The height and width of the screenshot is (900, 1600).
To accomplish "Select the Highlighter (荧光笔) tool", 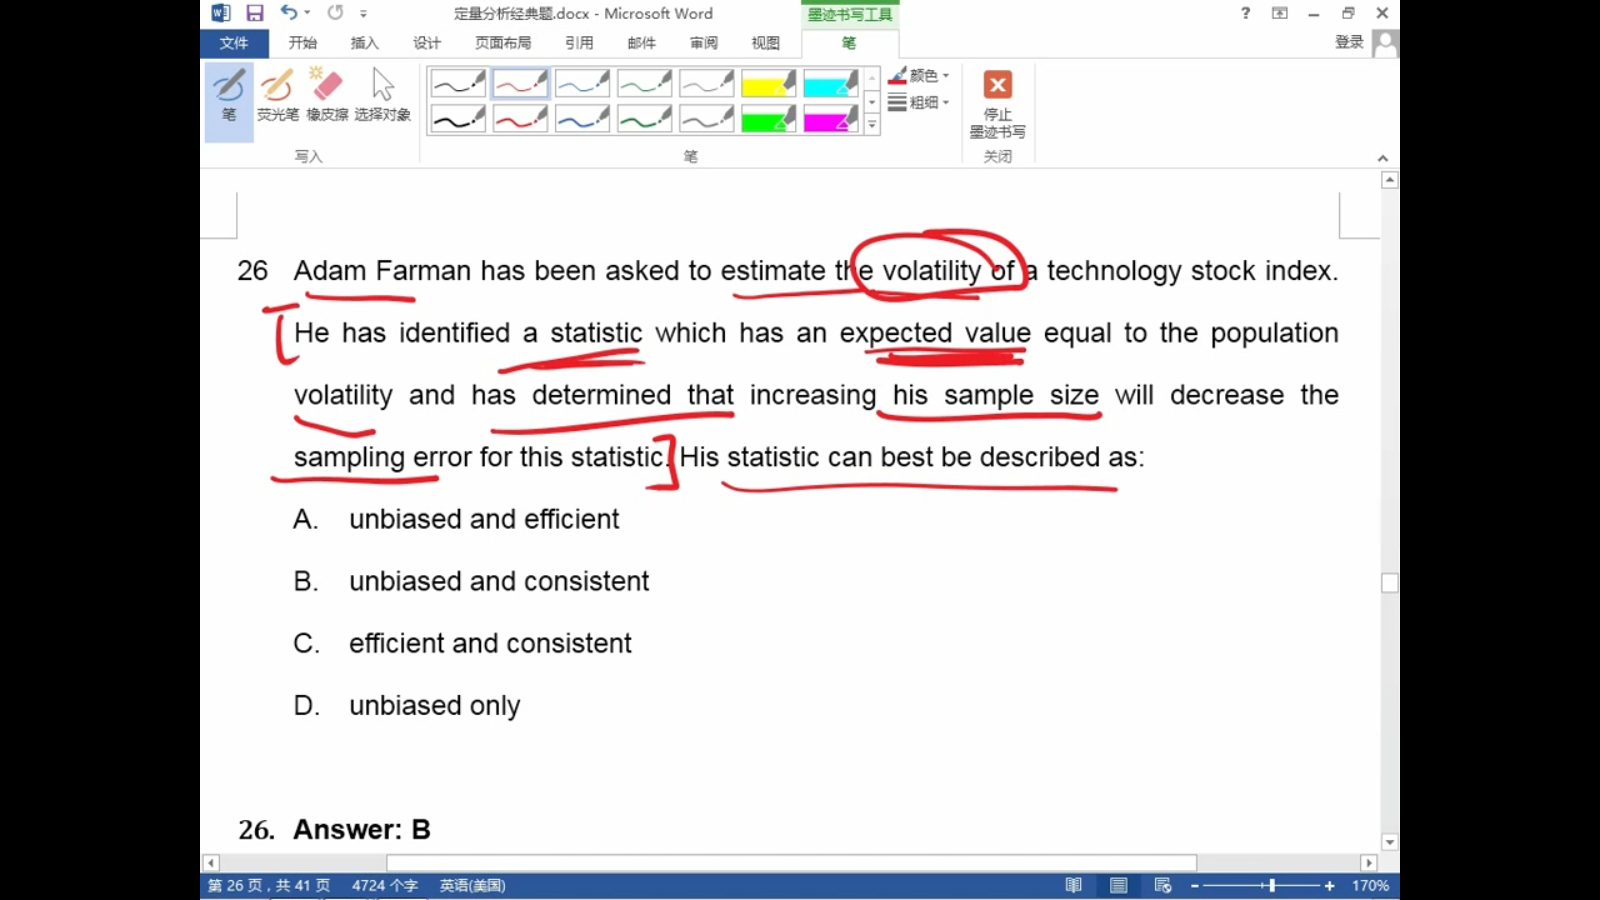I will point(277,97).
